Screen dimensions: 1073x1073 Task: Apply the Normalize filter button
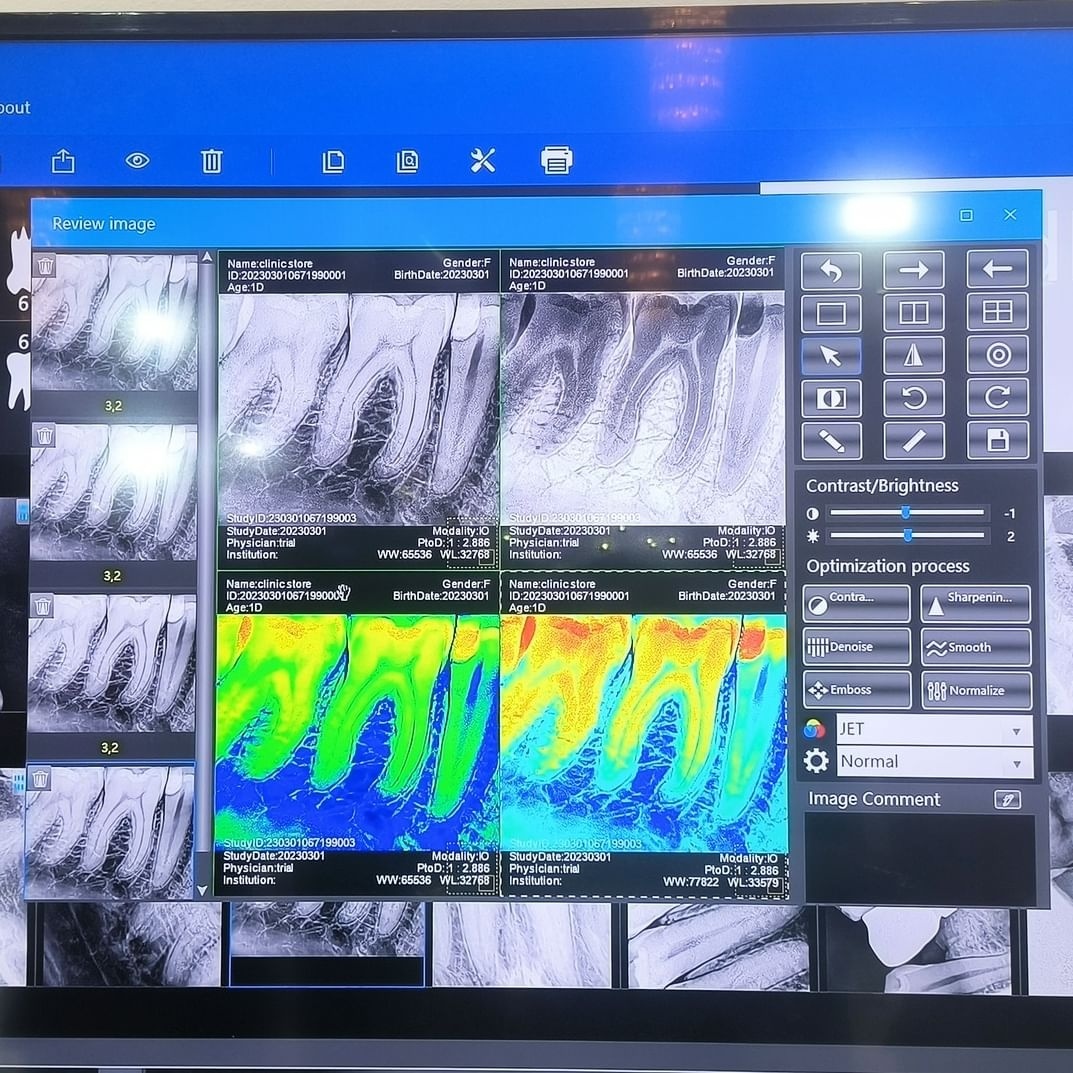coord(977,690)
